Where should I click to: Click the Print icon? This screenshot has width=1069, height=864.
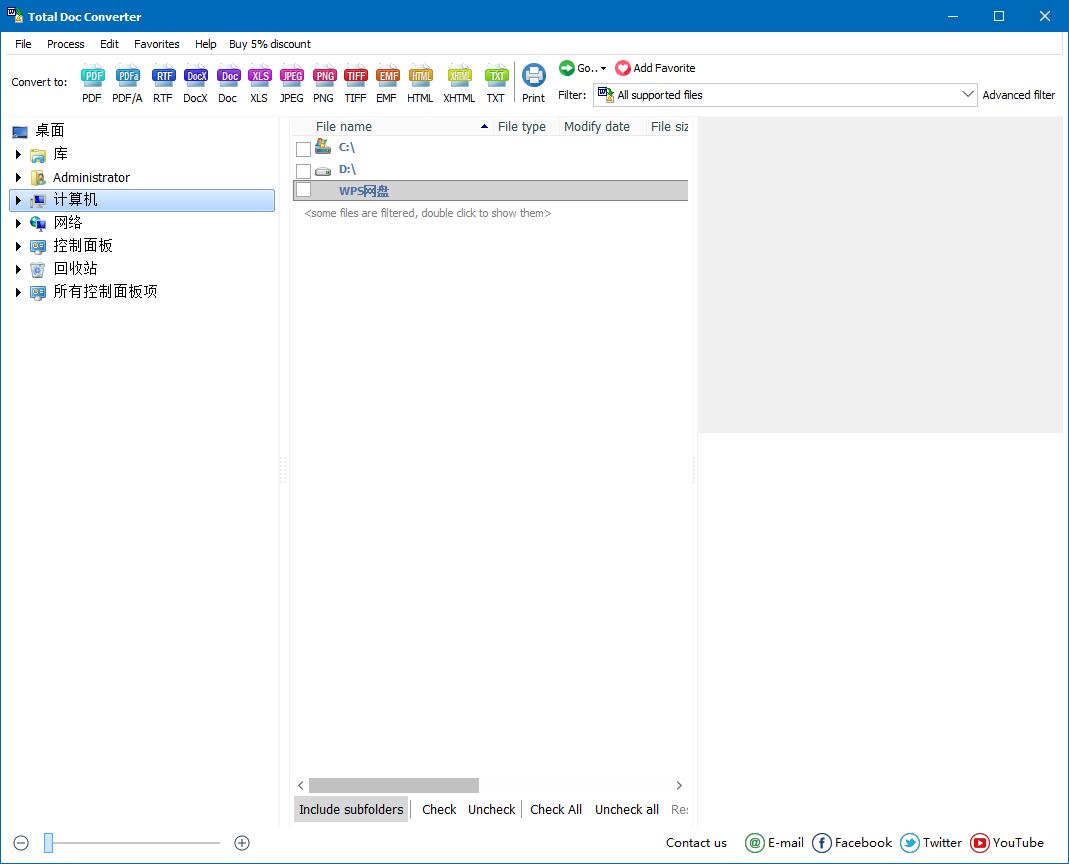click(534, 83)
